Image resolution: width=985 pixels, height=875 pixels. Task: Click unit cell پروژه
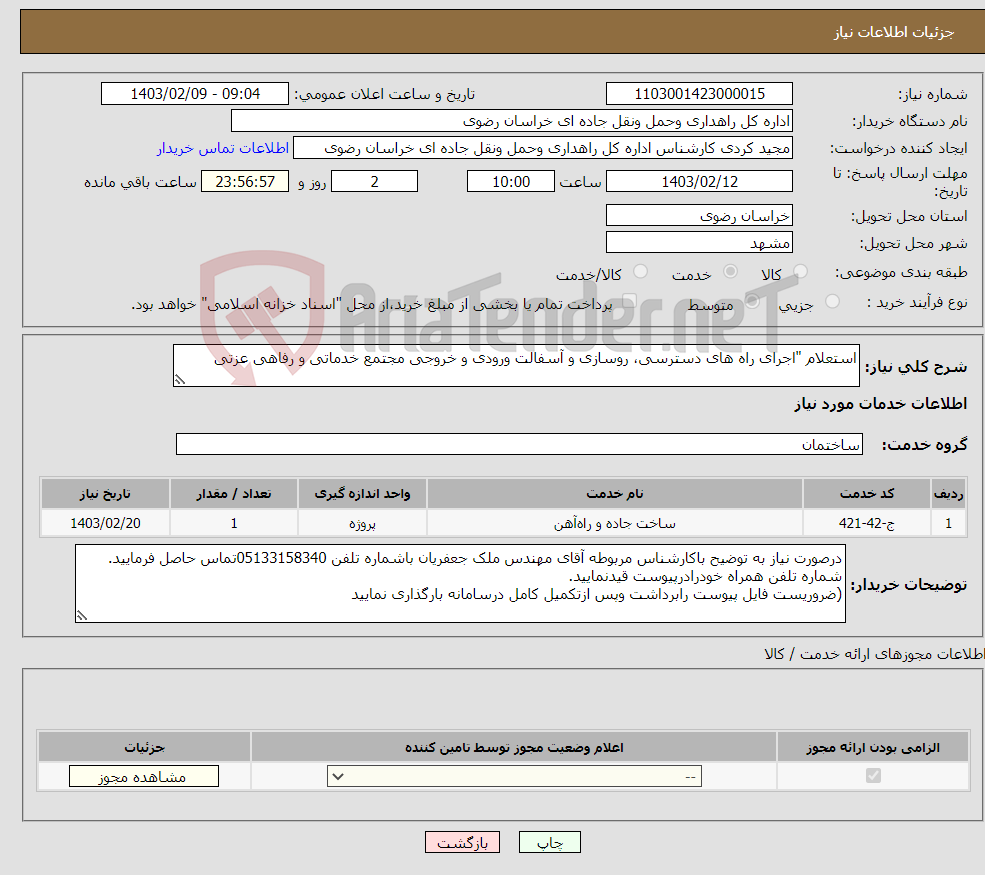click(x=362, y=523)
